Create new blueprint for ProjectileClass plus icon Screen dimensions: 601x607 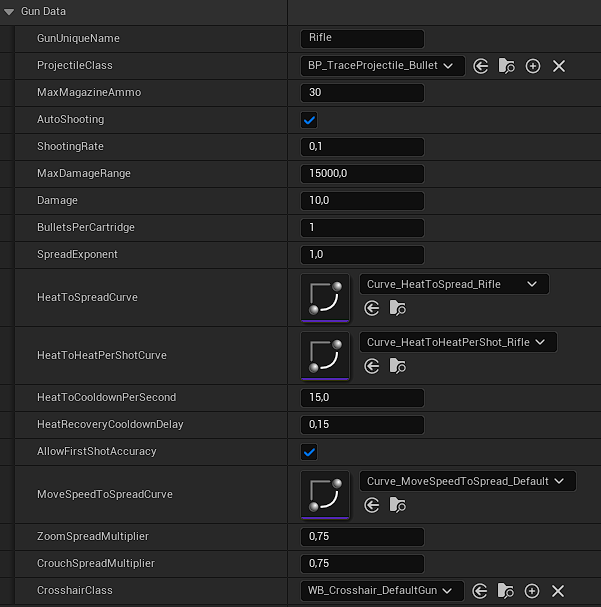coord(533,66)
